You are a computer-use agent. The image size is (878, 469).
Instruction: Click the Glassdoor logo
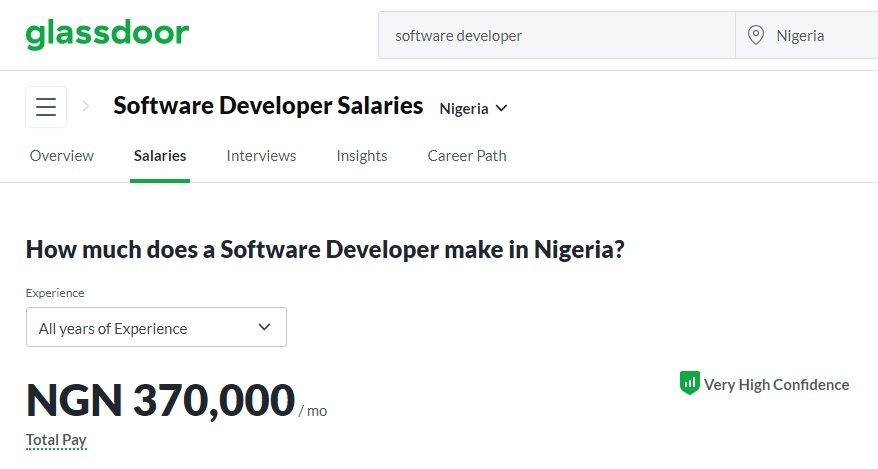coord(107,35)
